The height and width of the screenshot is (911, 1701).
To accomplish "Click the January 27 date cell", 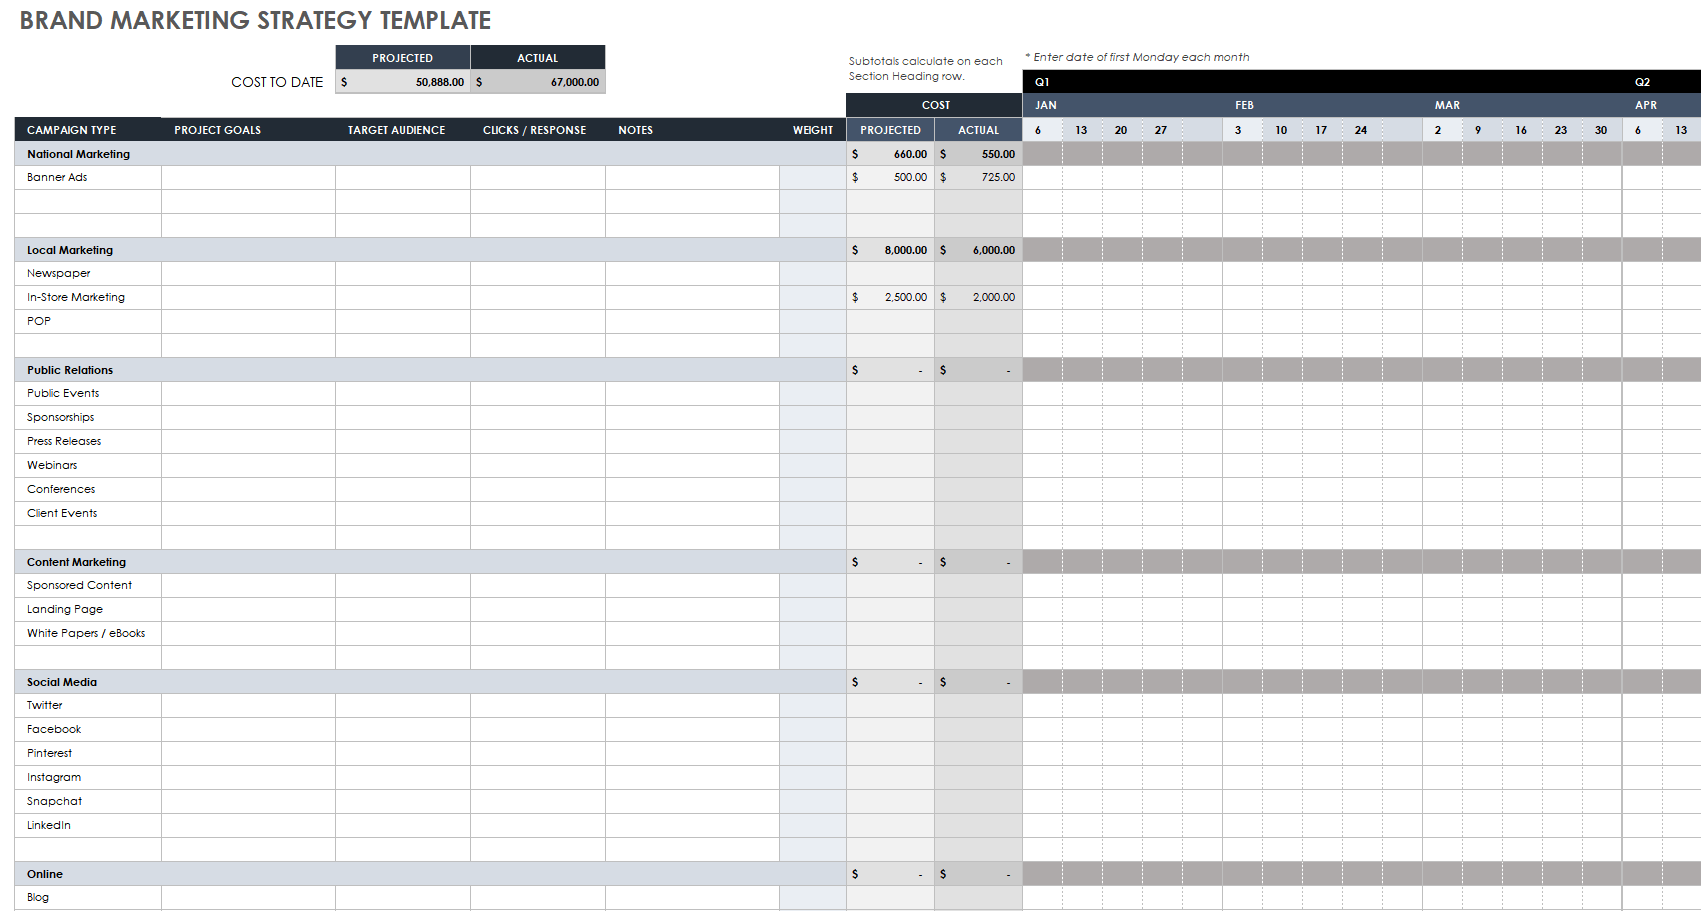I will [1162, 130].
